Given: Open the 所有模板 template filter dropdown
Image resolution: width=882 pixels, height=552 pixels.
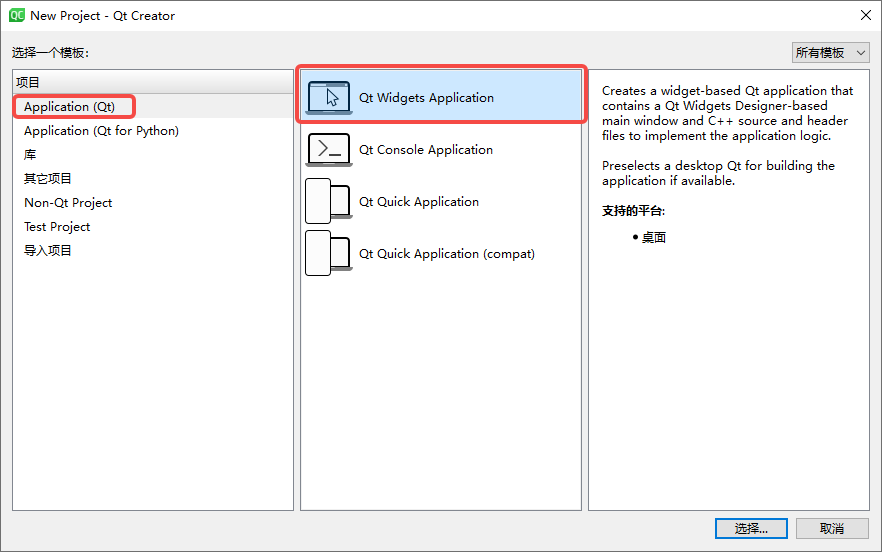Looking at the screenshot, I should [830, 53].
